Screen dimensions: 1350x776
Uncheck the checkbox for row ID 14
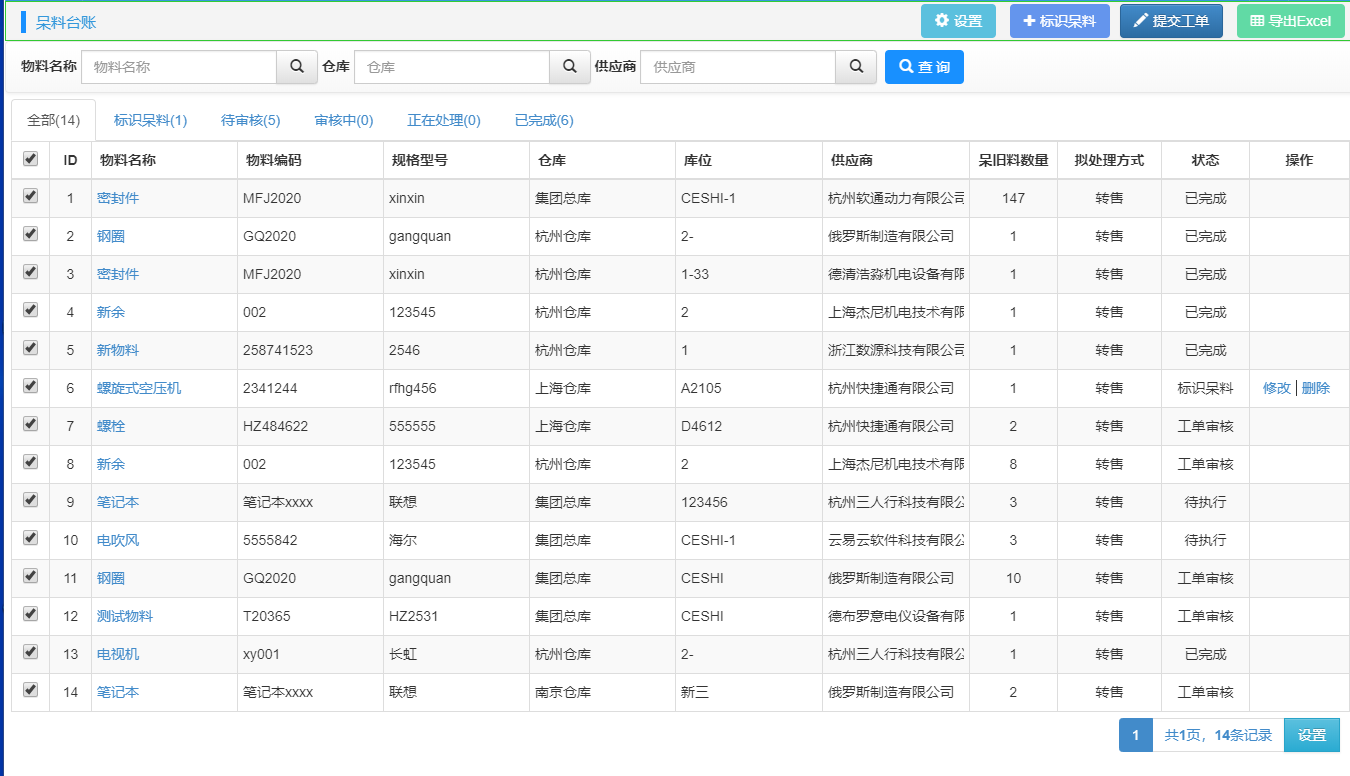point(30,690)
